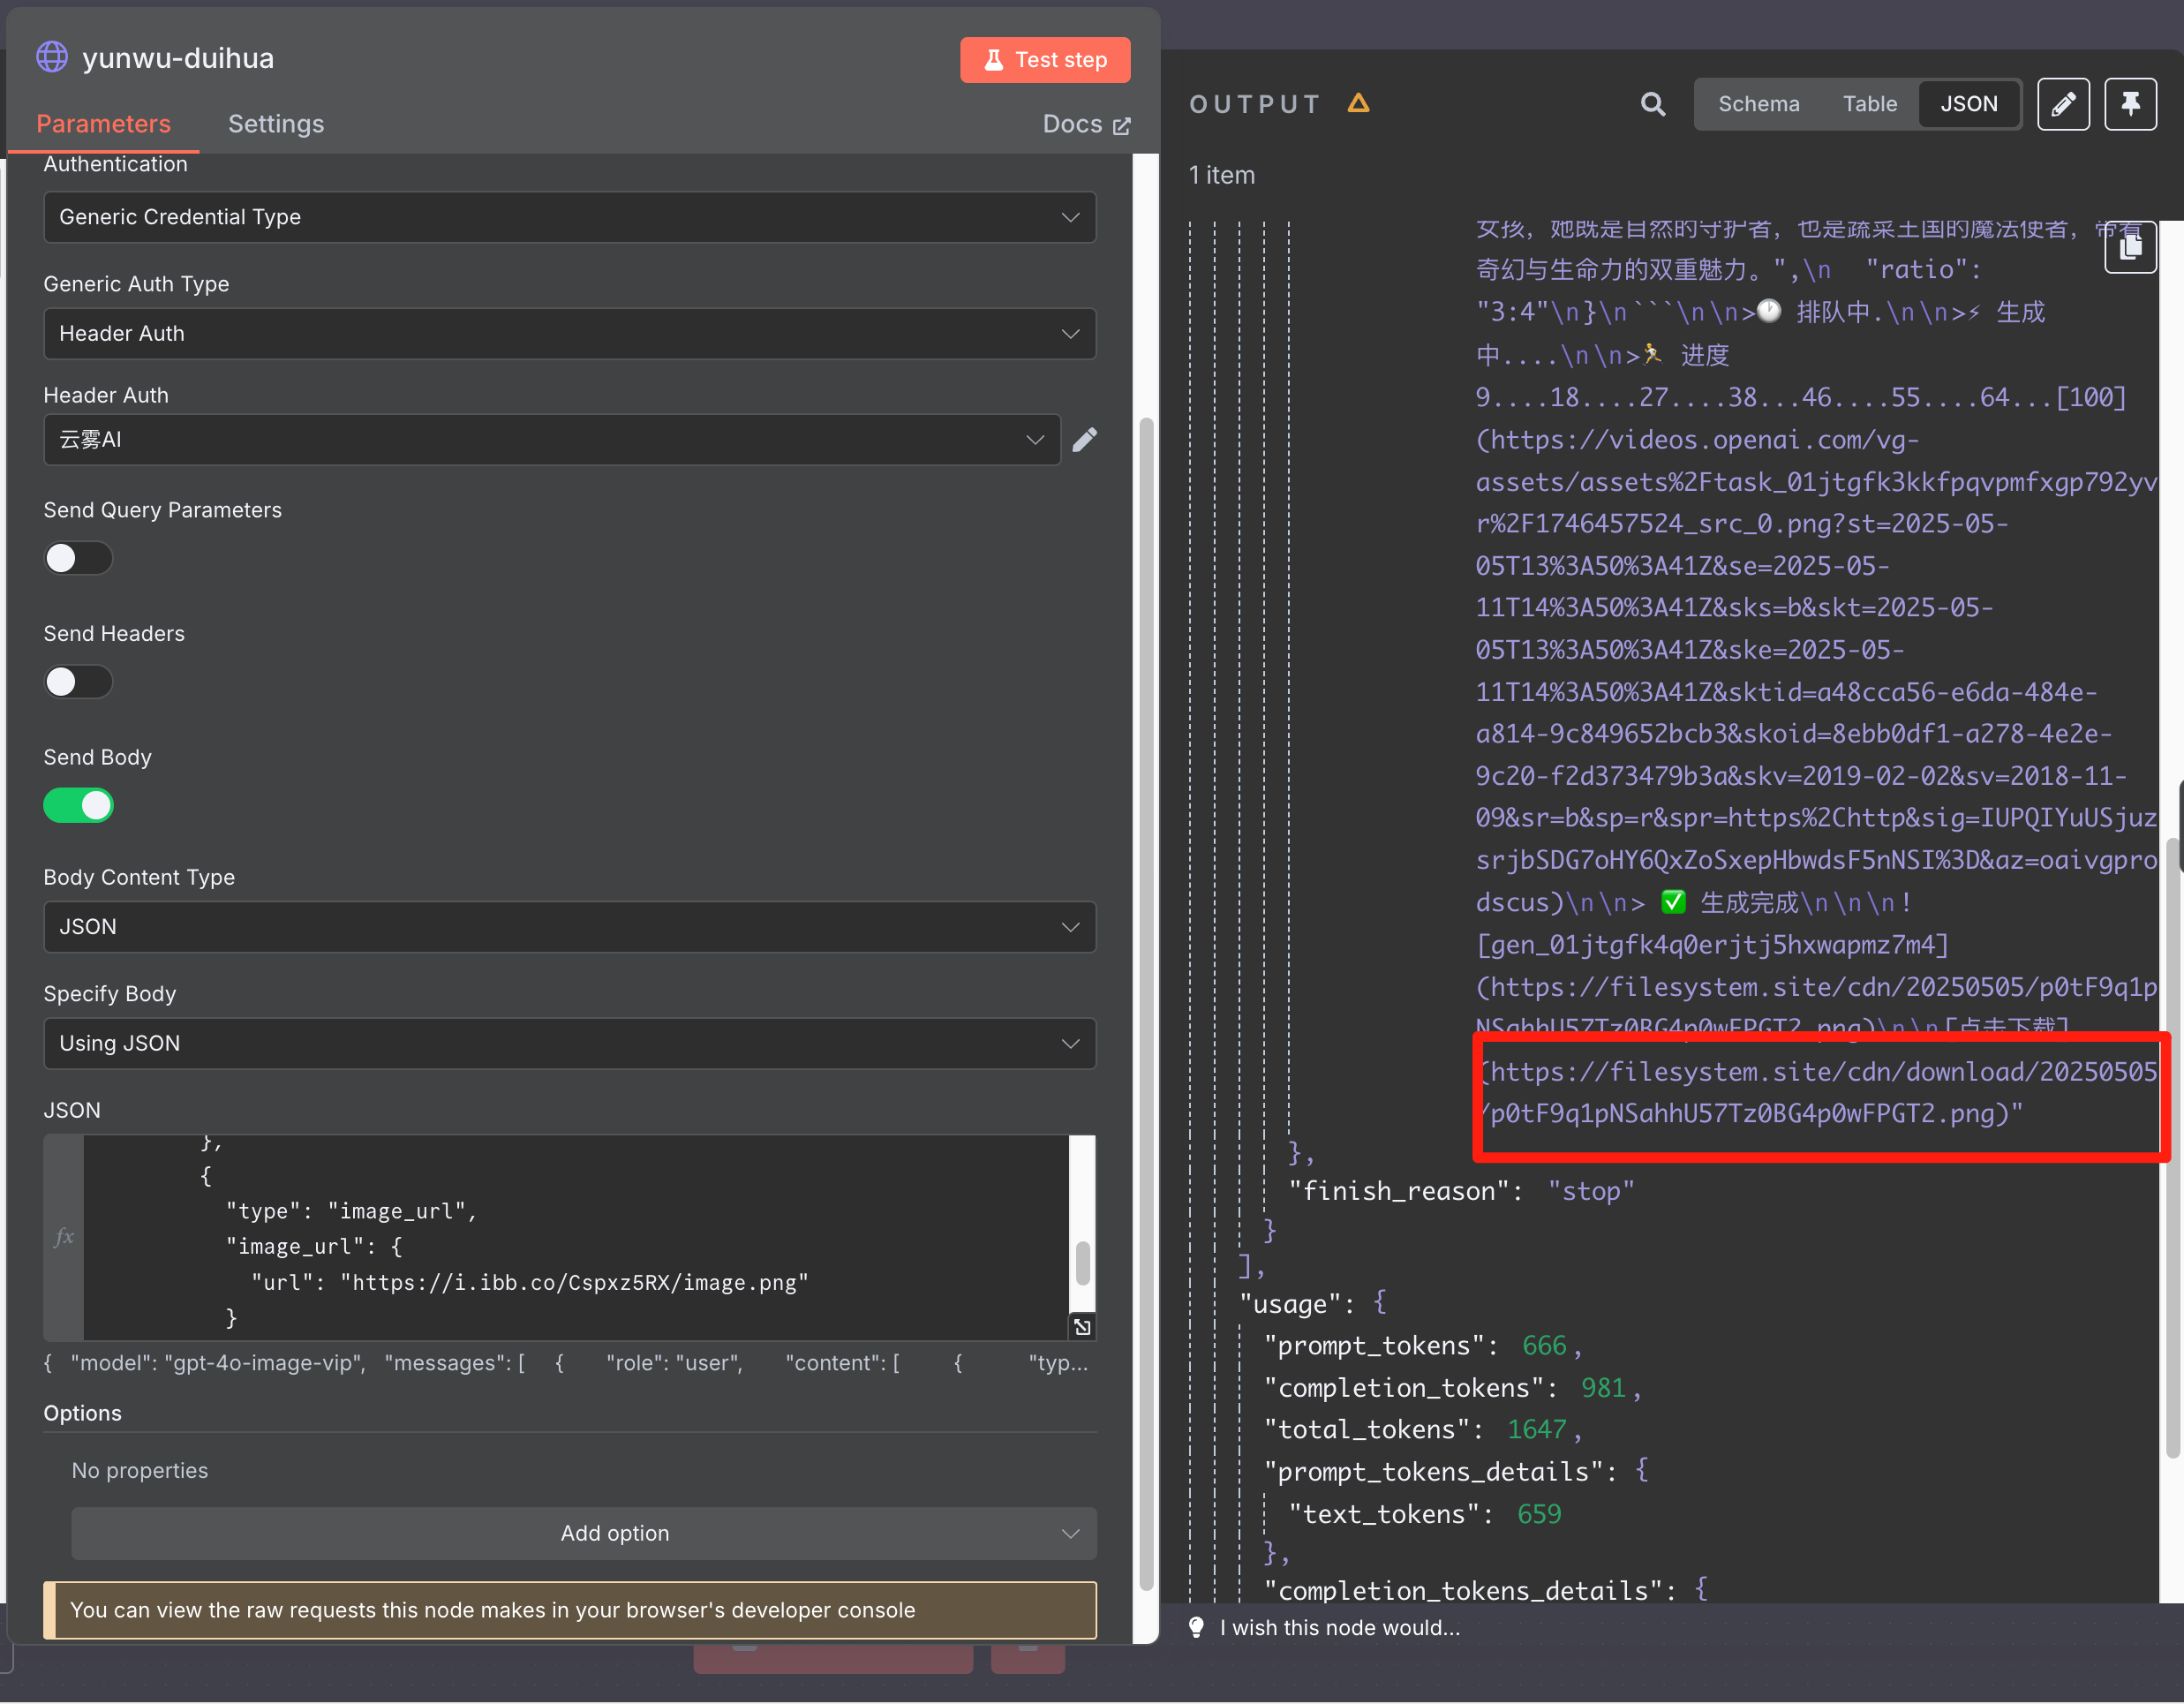Click the "stop" value in output
Screen dimensions: 2184x1704
pyautogui.click(x=1591, y=1191)
